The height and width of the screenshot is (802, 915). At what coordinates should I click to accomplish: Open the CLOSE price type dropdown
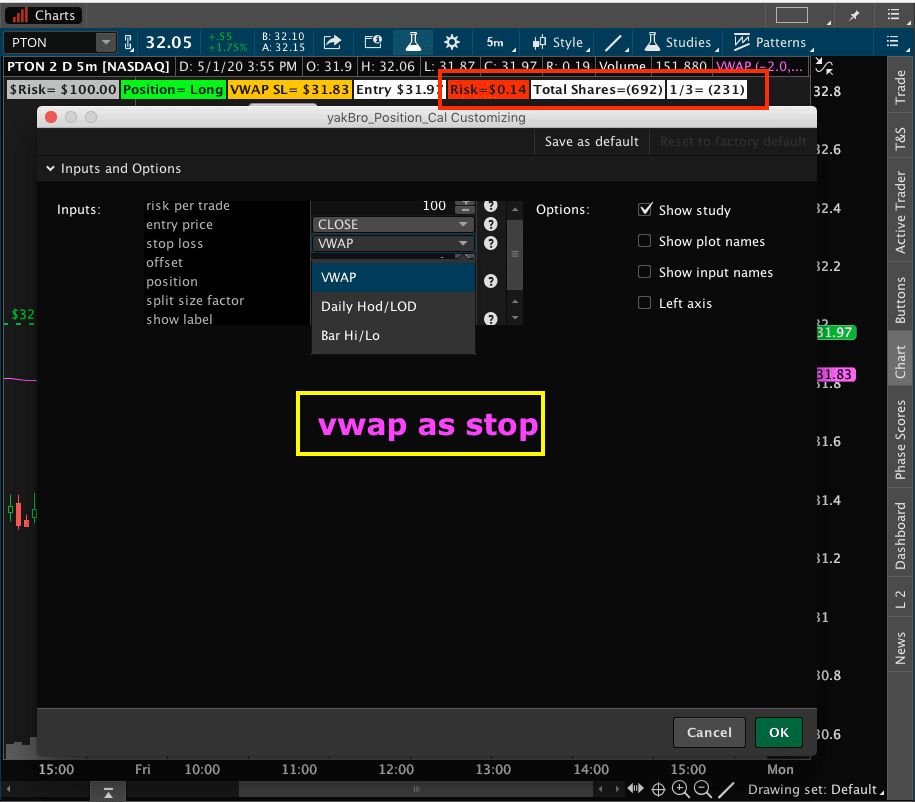(x=393, y=224)
